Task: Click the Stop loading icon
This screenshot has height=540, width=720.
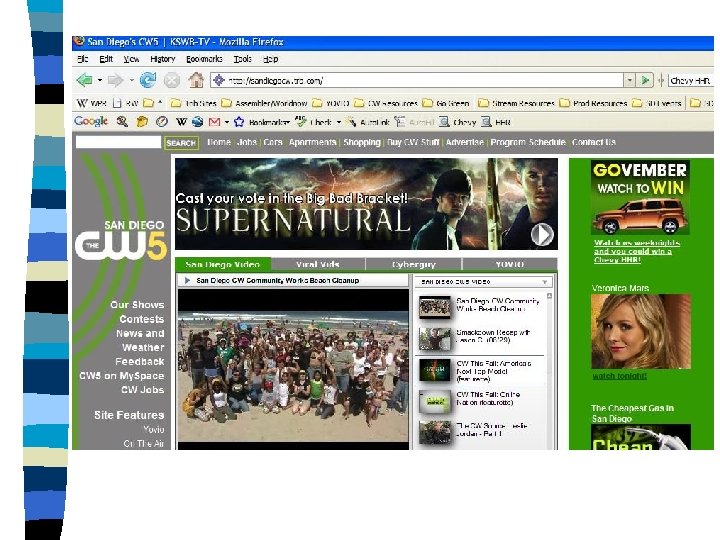Action: [x=172, y=81]
